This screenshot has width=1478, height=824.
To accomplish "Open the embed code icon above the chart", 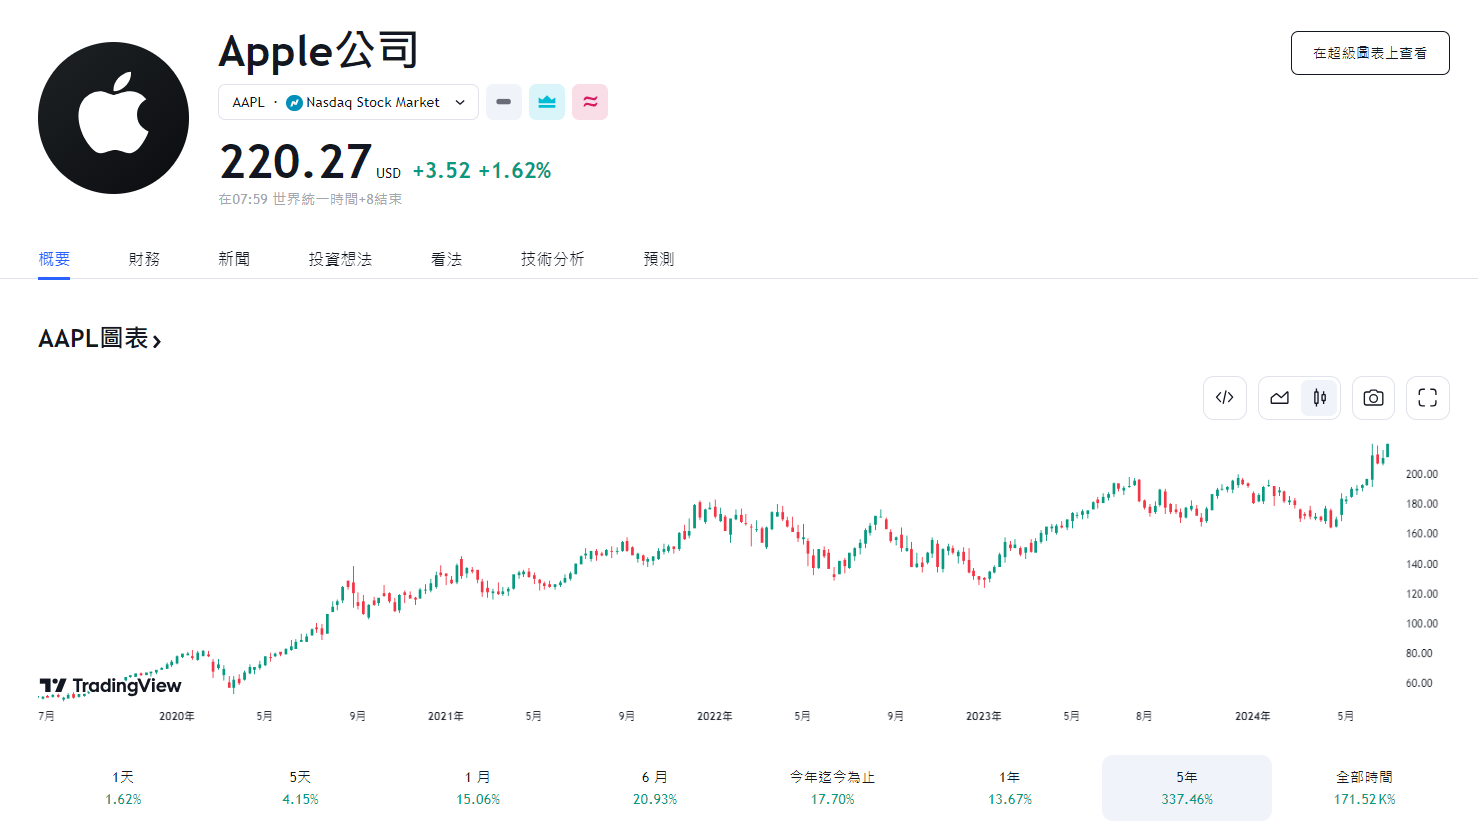I will (x=1224, y=397).
